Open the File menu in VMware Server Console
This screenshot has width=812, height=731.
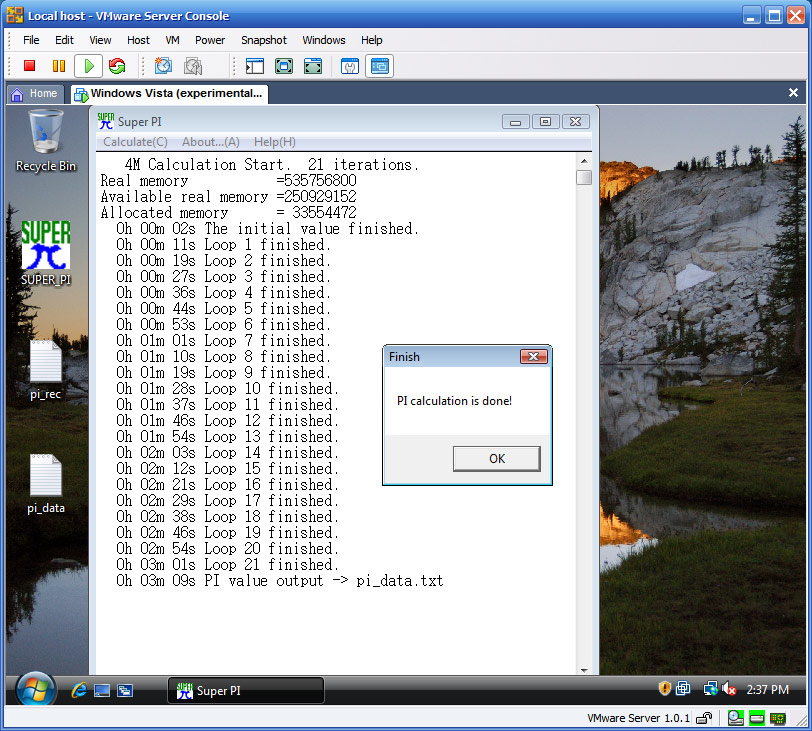(31, 40)
